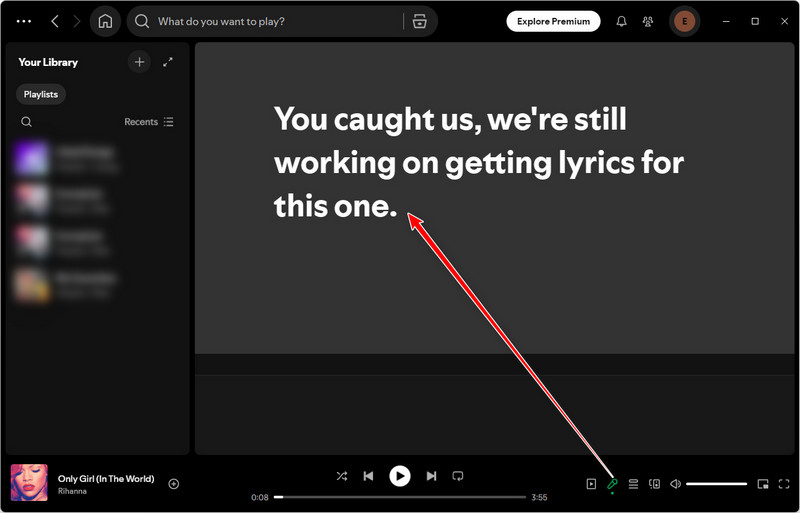This screenshot has height=513, width=800.
Task: Click the Rihanna artist link
Action: coord(72,491)
